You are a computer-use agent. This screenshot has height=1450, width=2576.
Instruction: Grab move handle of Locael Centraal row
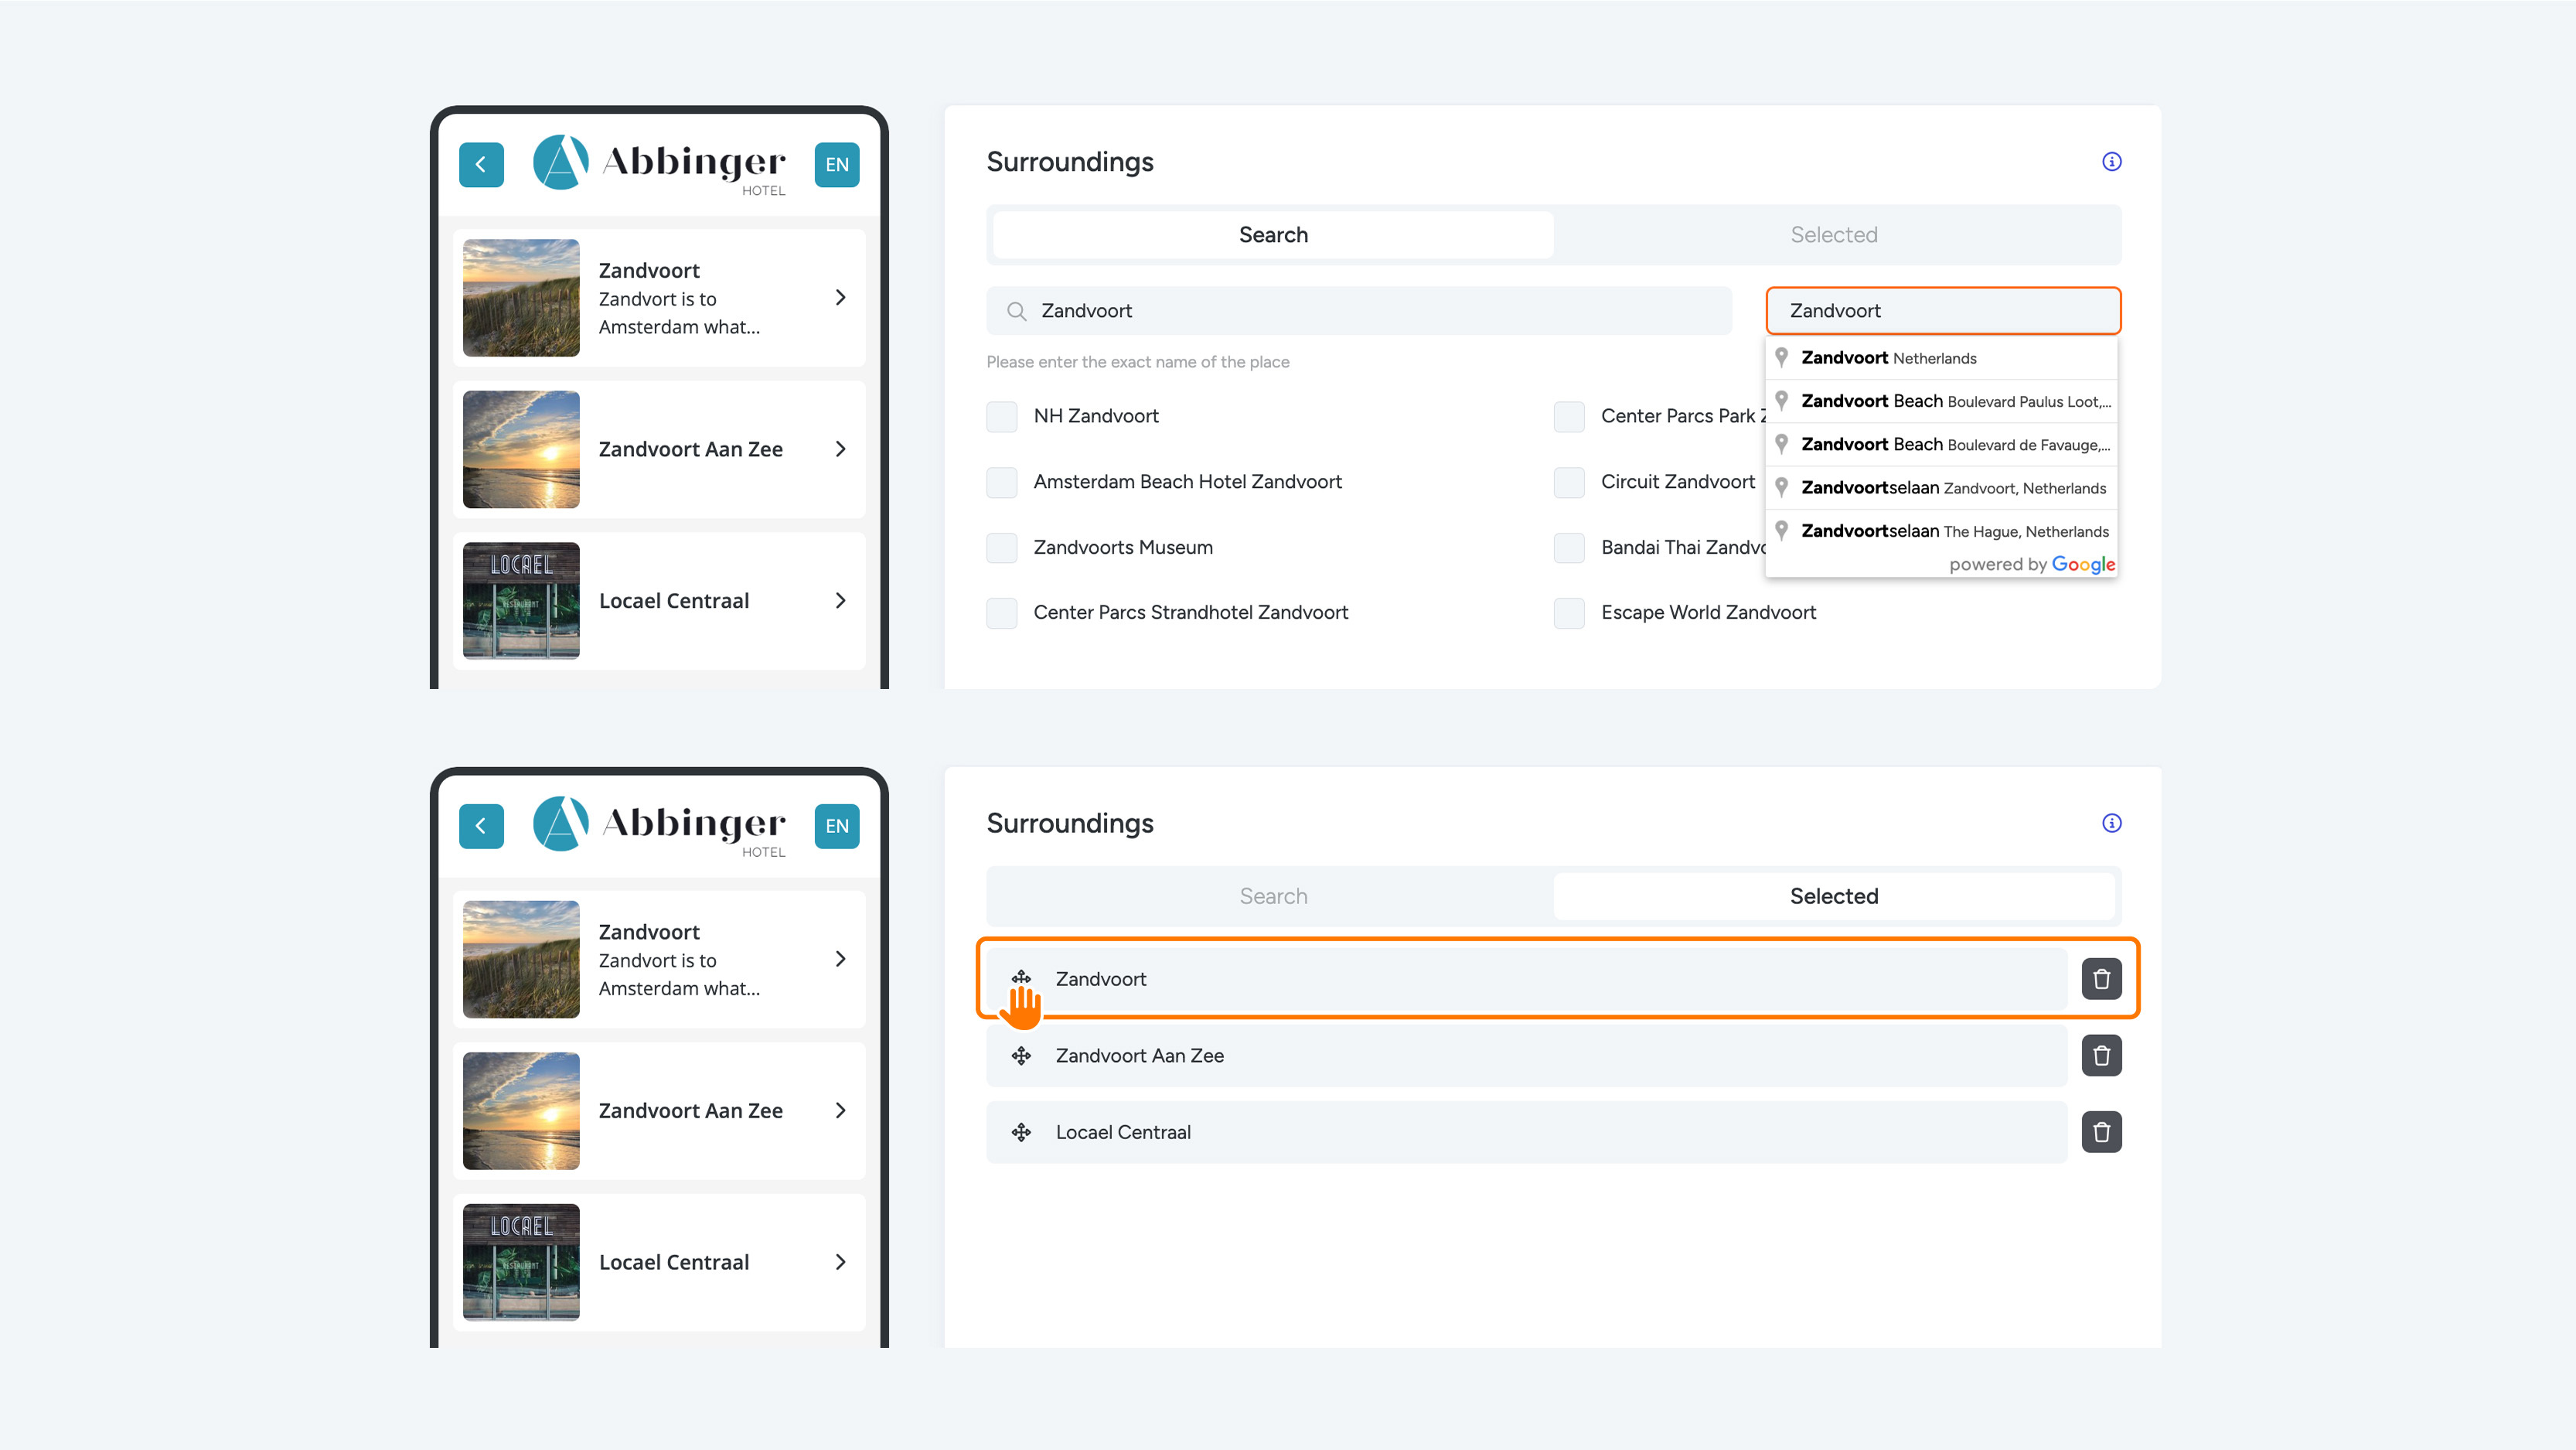click(x=1020, y=1132)
